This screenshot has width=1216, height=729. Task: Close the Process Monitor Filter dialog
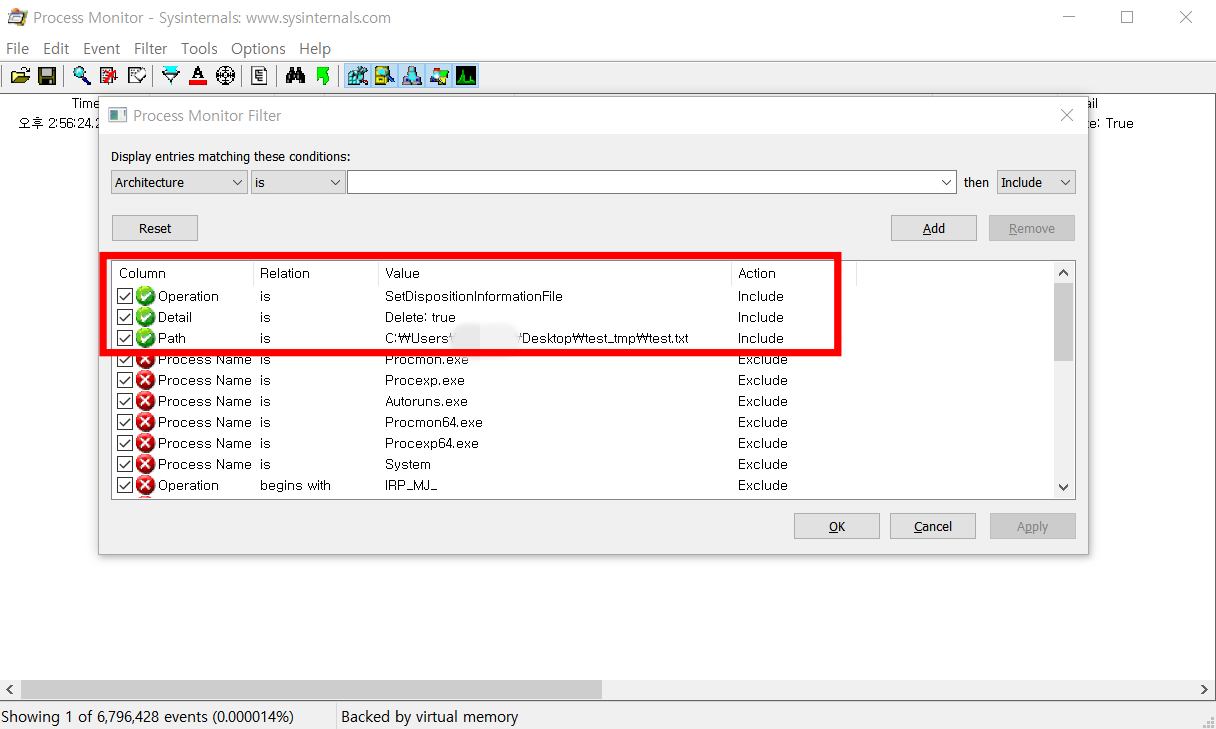[1066, 115]
